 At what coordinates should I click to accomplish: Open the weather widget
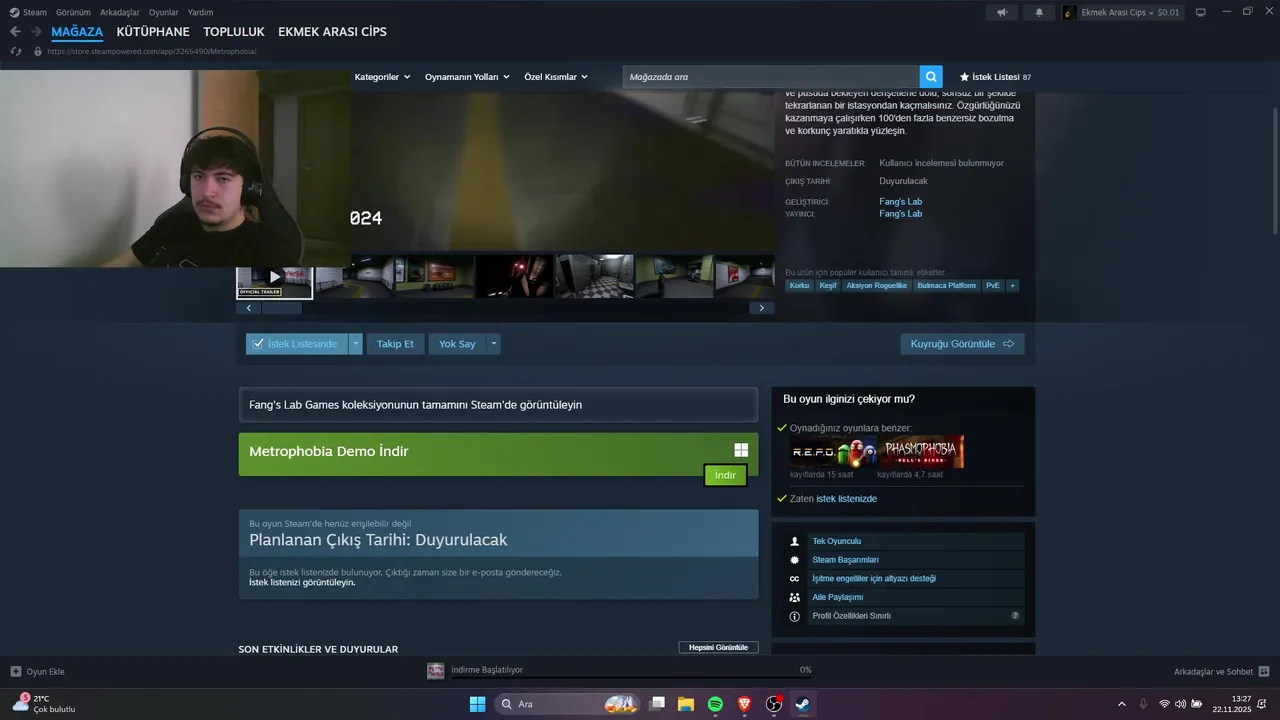[x=44, y=704]
